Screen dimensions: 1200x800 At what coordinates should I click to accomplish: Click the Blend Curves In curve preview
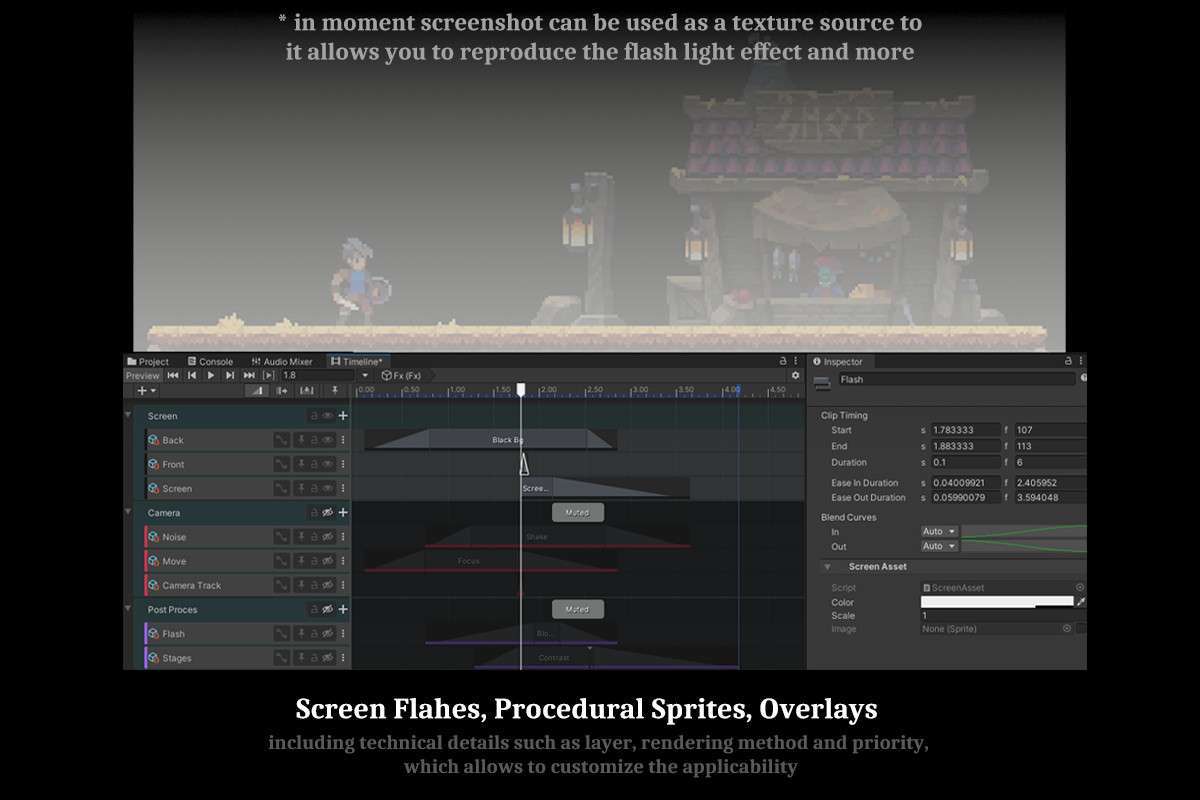pyautogui.click(x=1024, y=531)
